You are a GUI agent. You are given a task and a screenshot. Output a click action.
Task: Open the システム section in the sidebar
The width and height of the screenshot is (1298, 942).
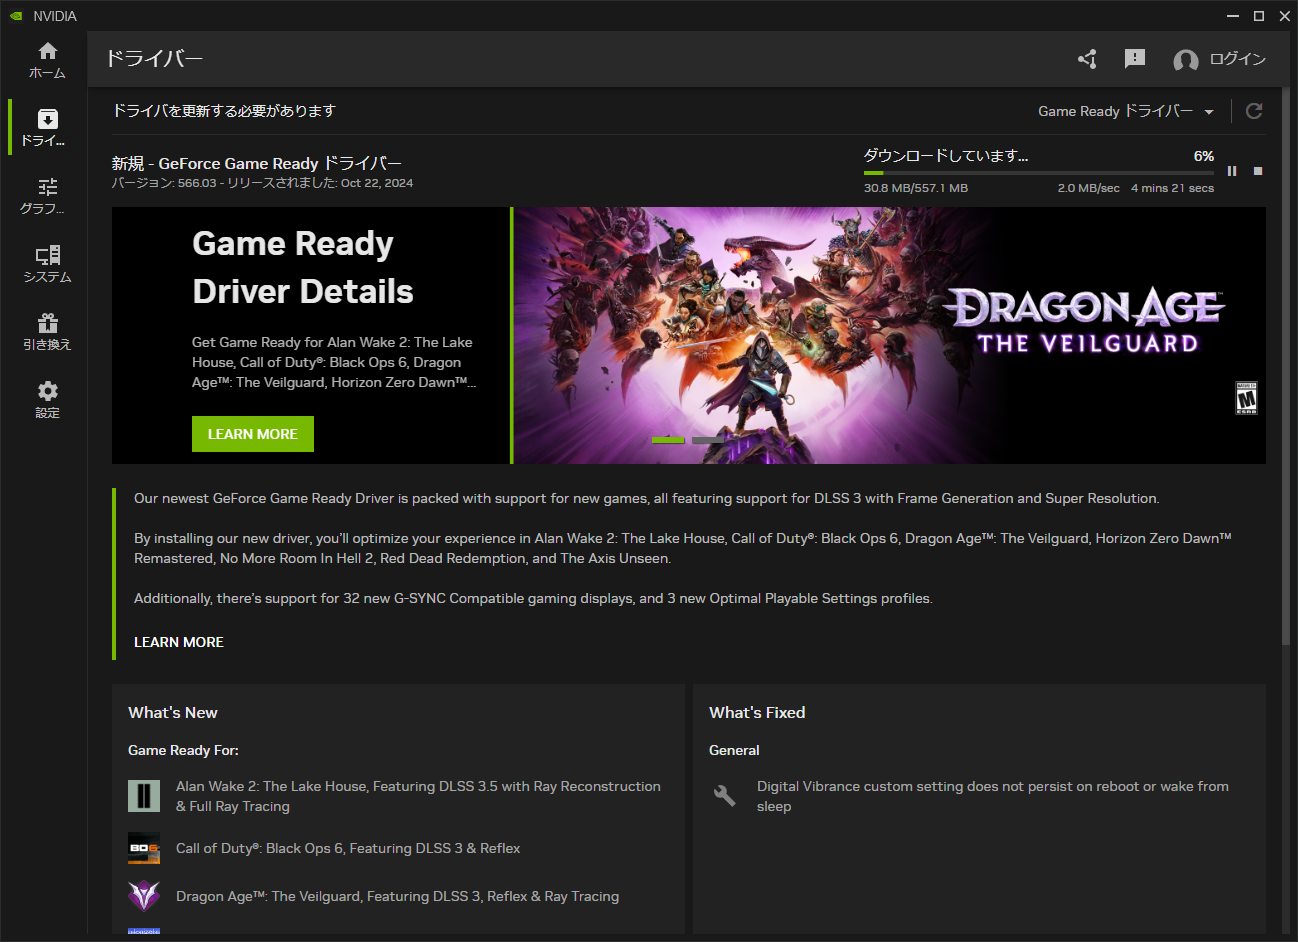click(x=46, y=265)
